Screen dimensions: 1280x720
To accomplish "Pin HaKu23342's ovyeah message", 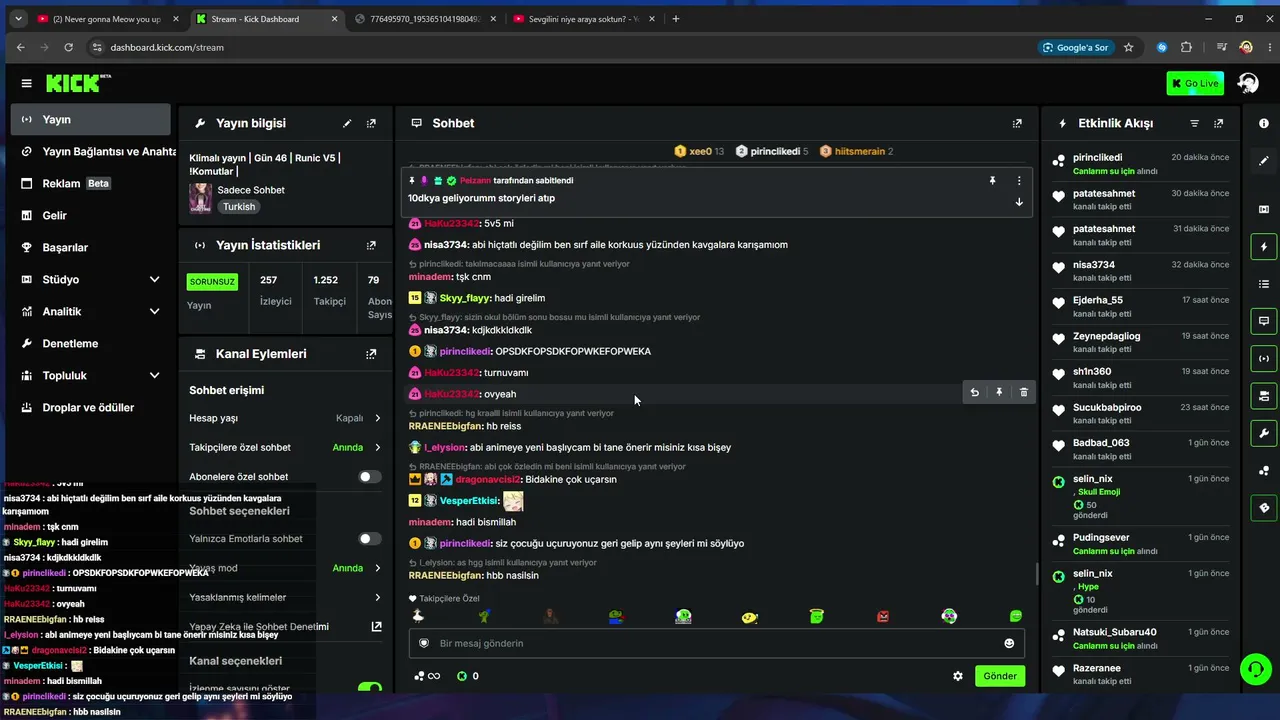I will 999,393.
